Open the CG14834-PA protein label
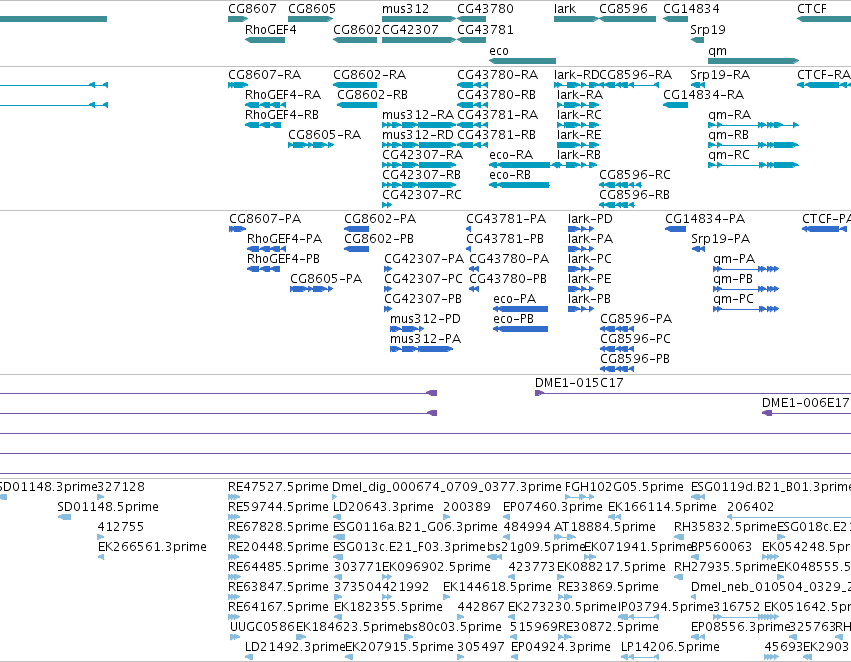The image size is (851, 662). [705, 219]
